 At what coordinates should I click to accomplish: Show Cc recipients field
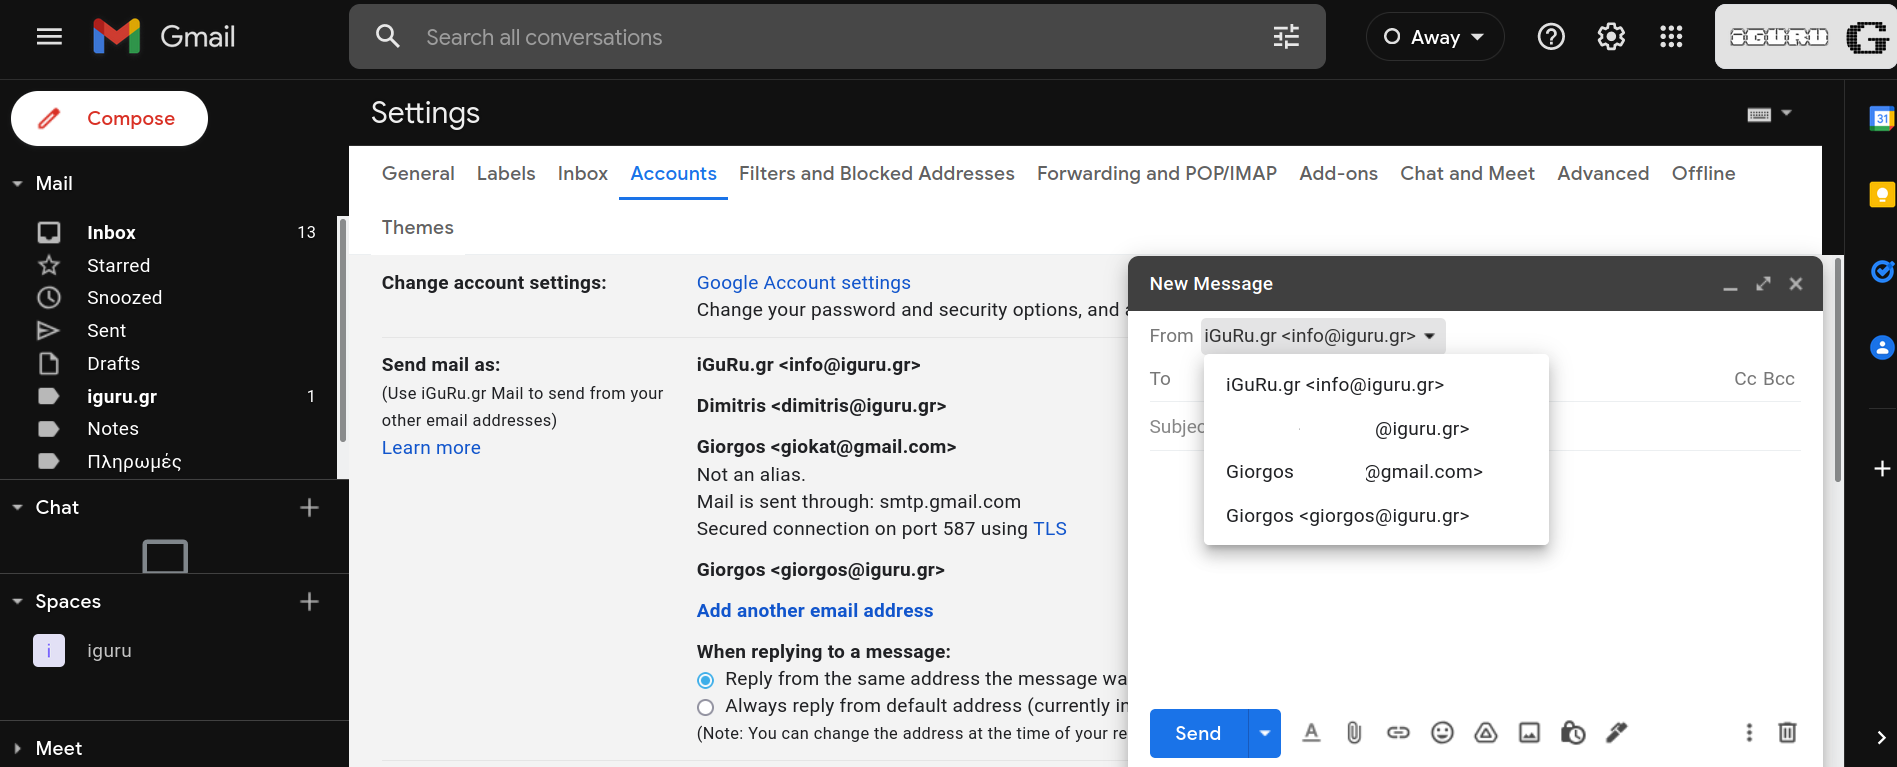1745,379
